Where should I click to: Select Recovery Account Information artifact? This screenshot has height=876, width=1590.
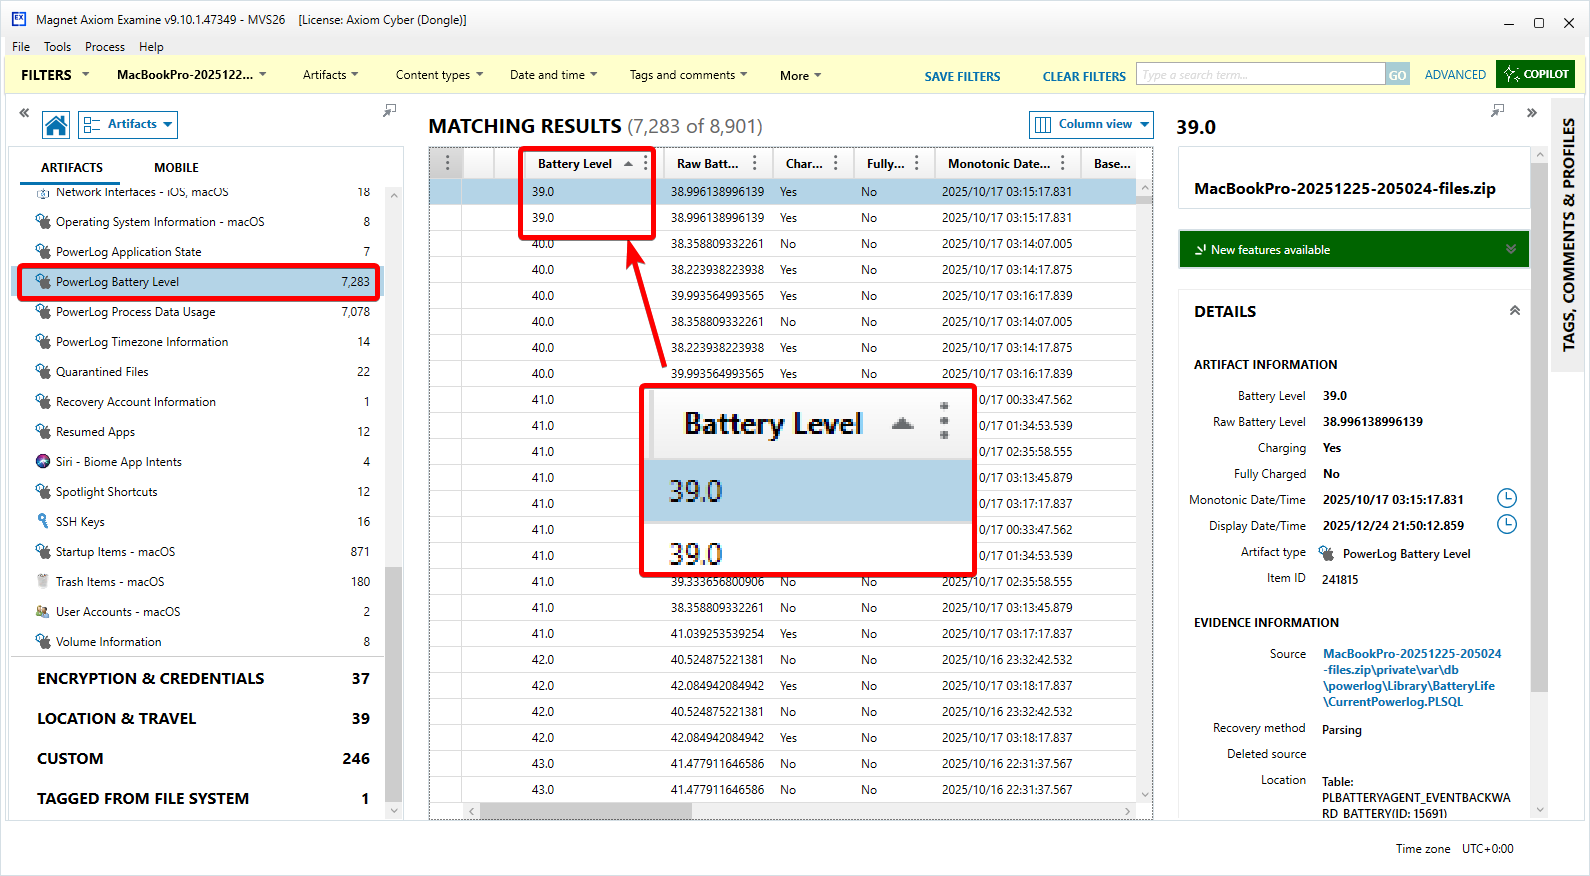click(x=203, y=402)
